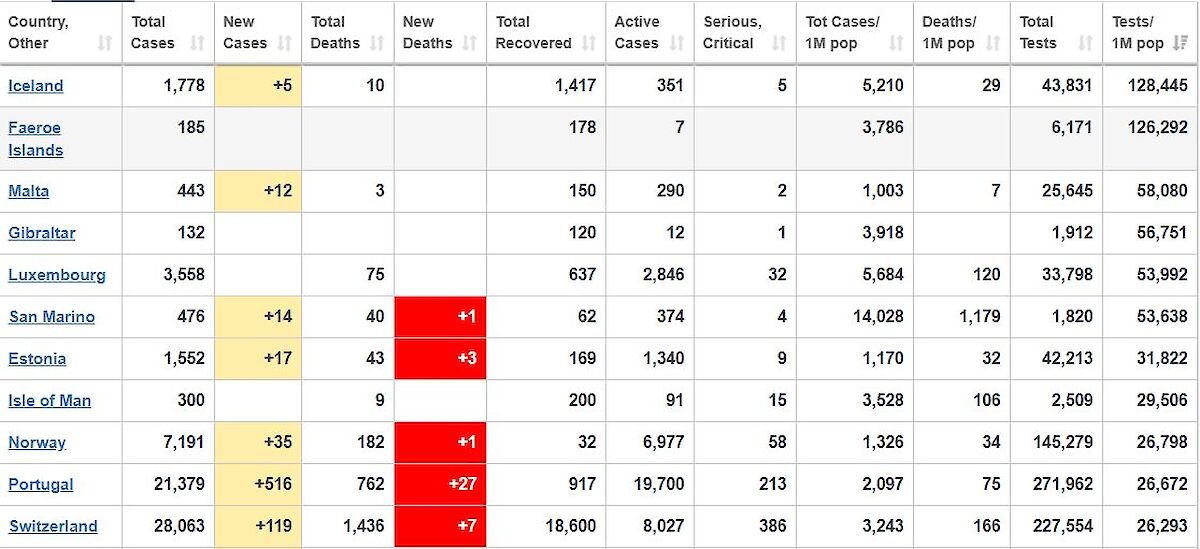
Task: Open the Iceland country link
Action: (36, 86)
